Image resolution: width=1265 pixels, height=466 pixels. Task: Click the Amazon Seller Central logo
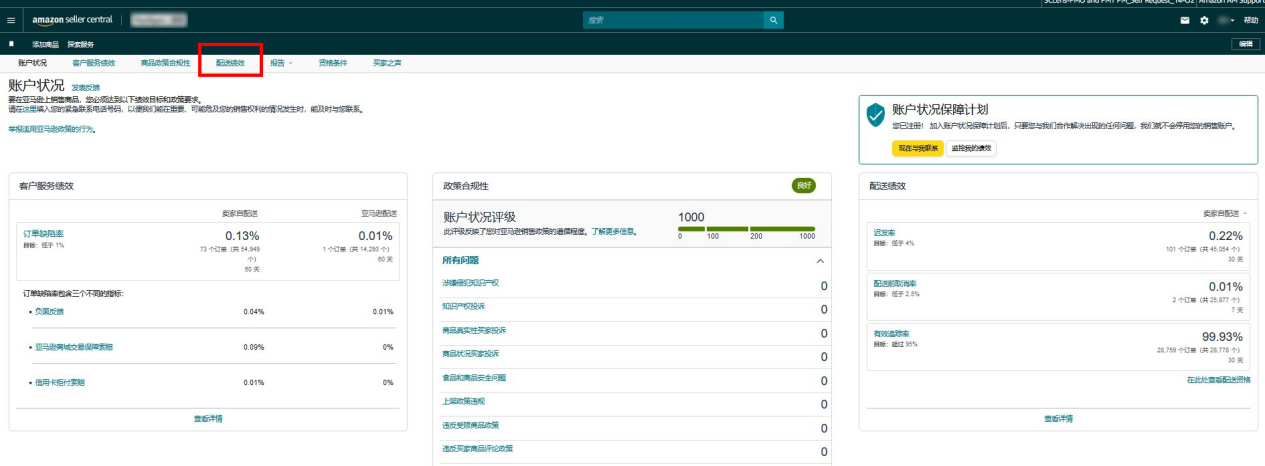click(x=73, y=20)
